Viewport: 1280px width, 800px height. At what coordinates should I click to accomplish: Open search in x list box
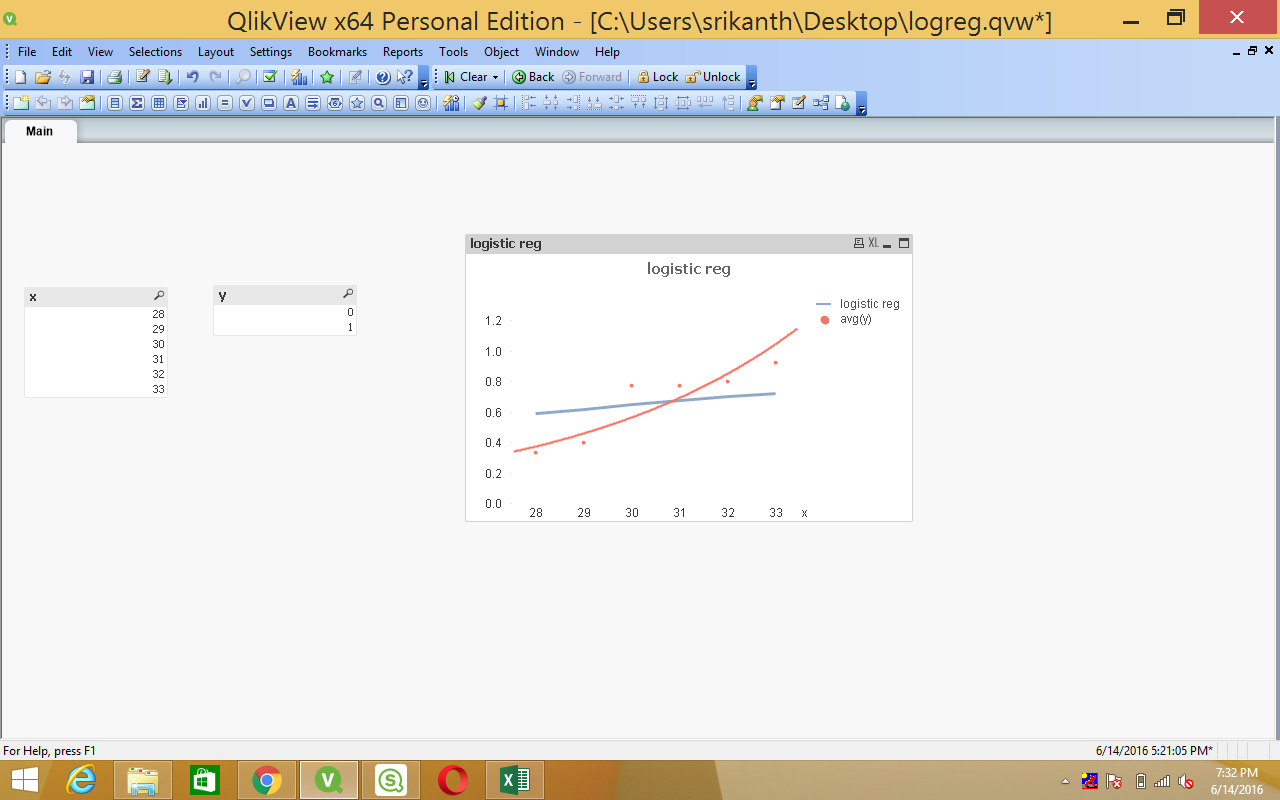159,296
